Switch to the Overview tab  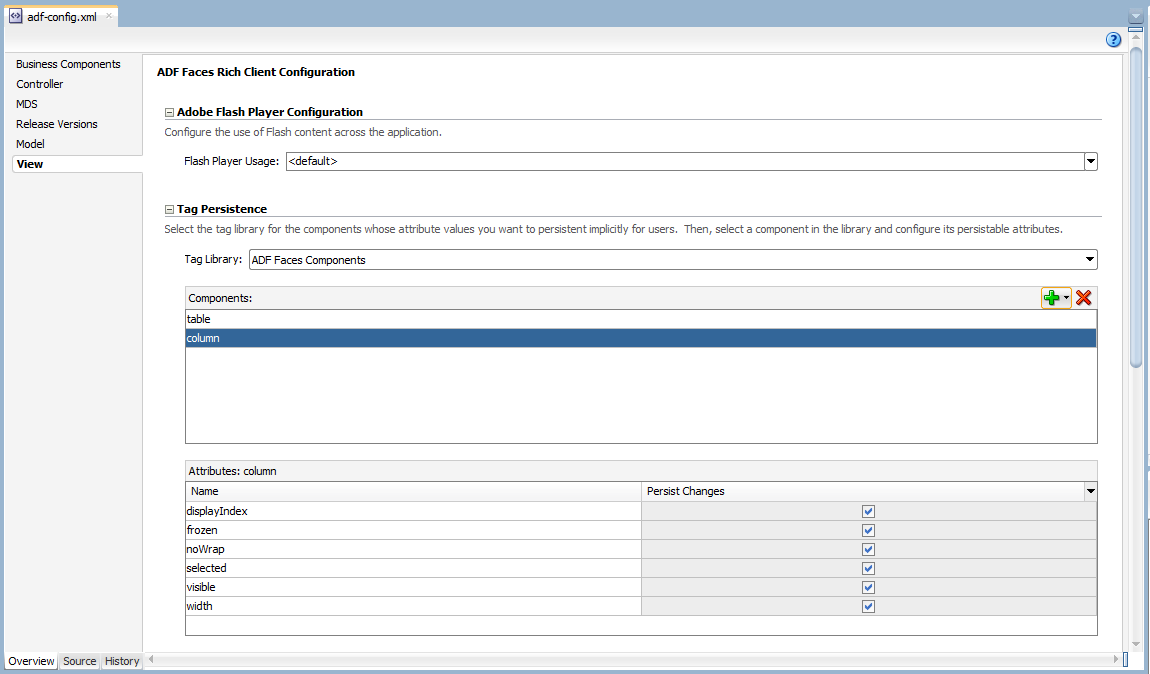(31, 661)
